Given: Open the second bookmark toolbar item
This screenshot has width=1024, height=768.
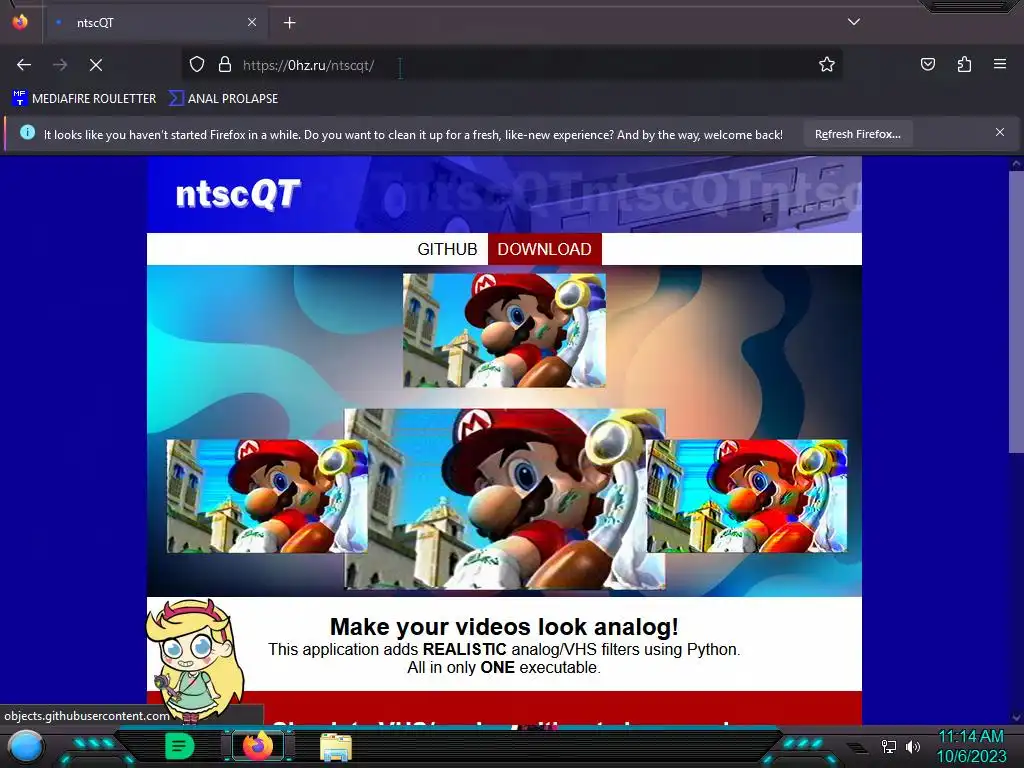Looking at the screenshot, I should coord(223,99).
